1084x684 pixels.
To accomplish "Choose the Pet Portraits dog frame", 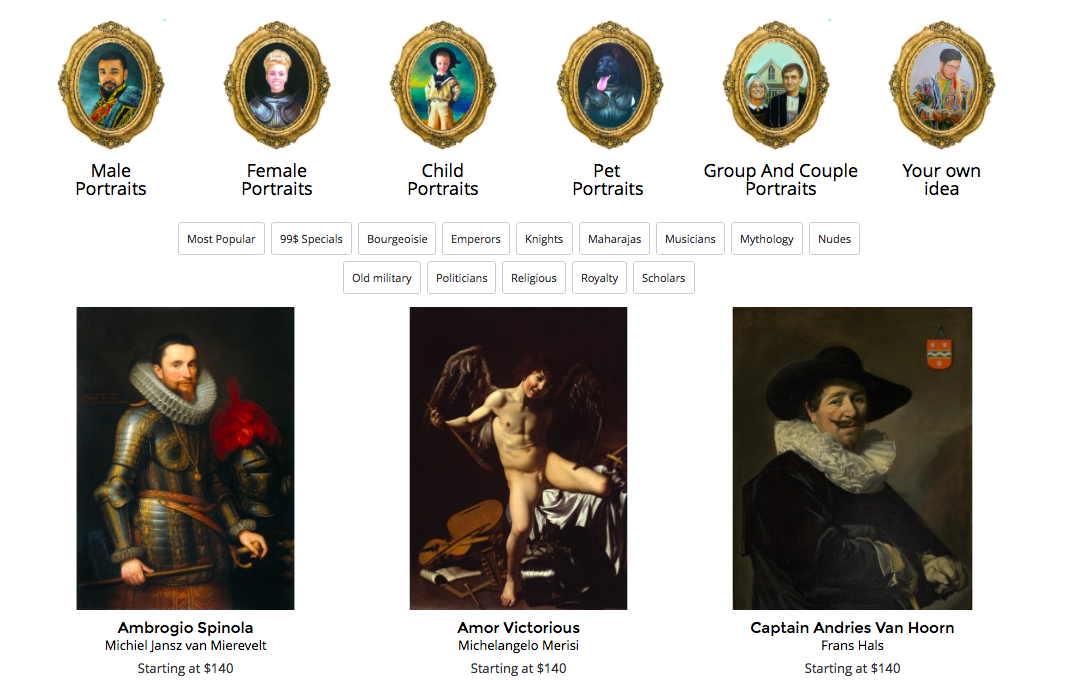I will [609, 85].
